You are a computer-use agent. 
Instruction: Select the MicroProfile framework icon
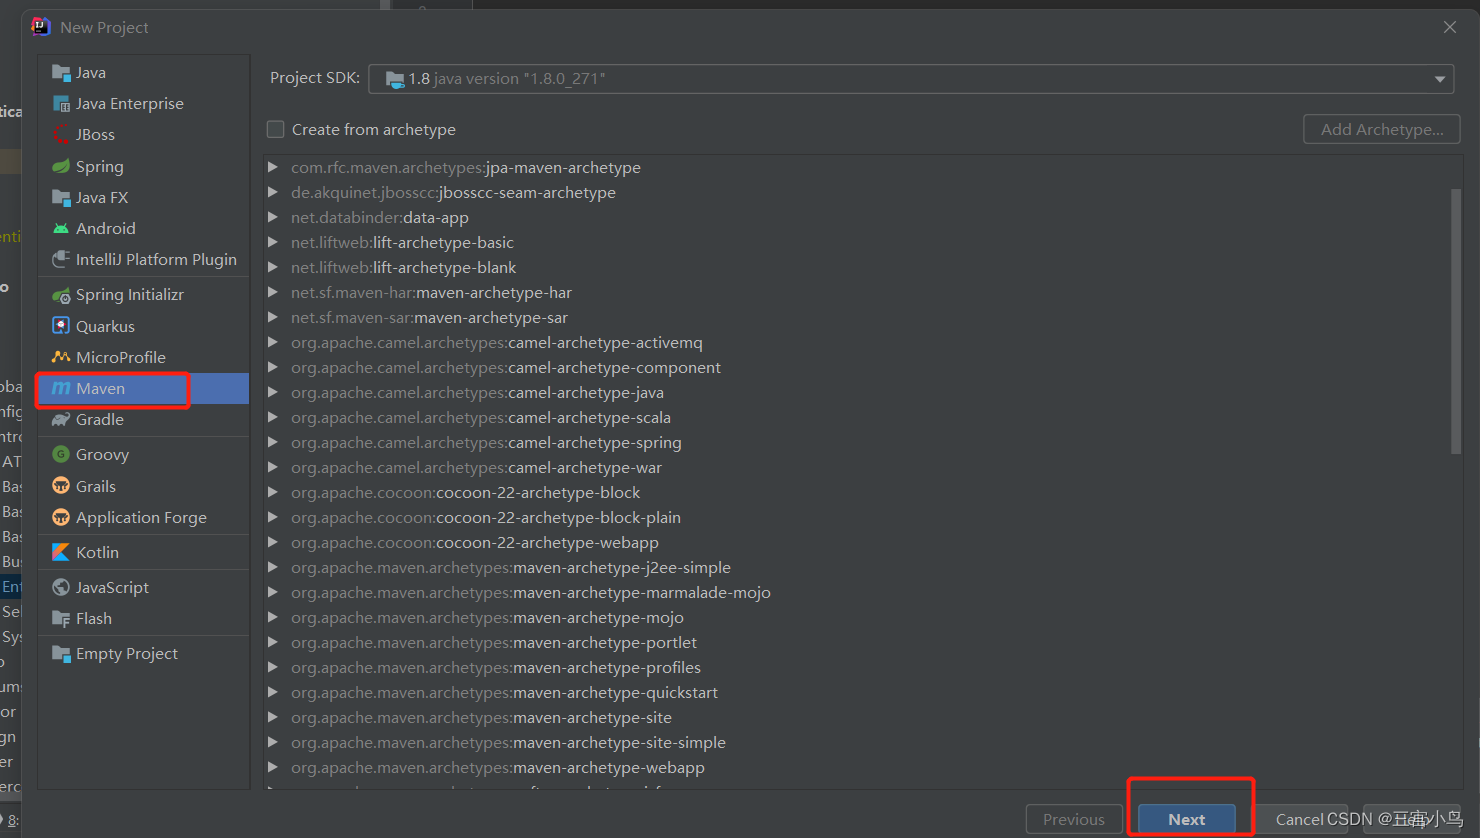pyautogui.click(x=117, y=356)
